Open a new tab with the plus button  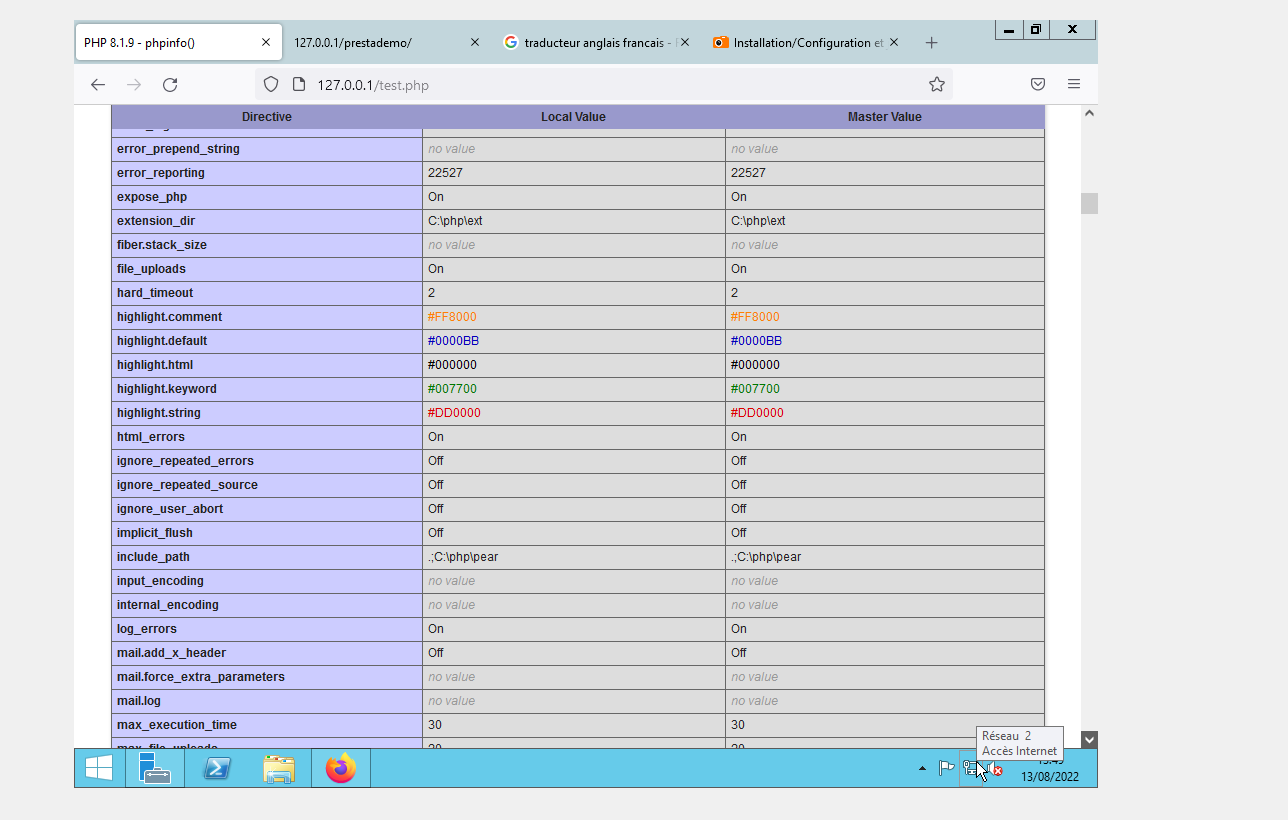click(x=932, y=43)
